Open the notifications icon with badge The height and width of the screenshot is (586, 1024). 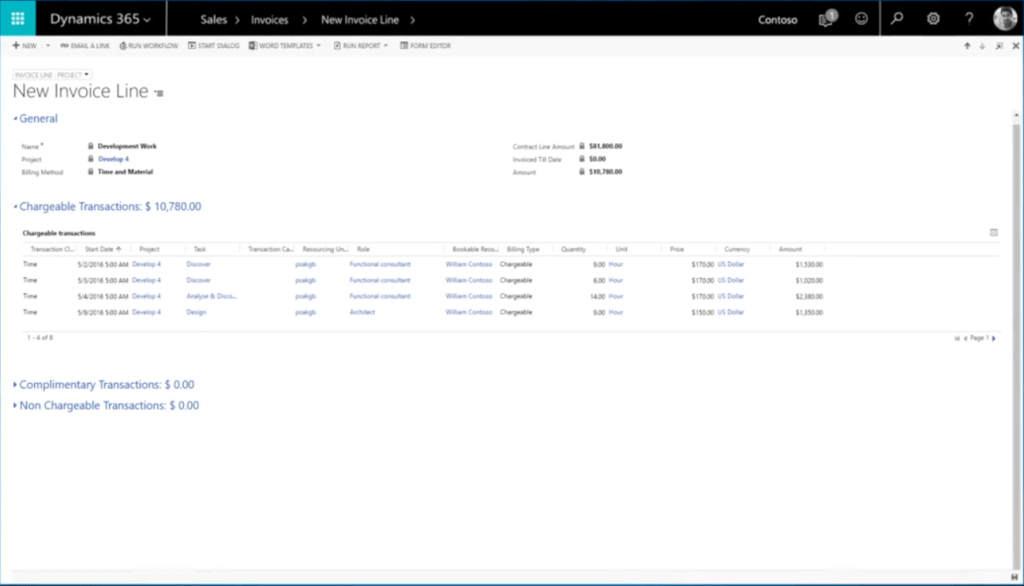pyautogui.click(x=827, y=18)
